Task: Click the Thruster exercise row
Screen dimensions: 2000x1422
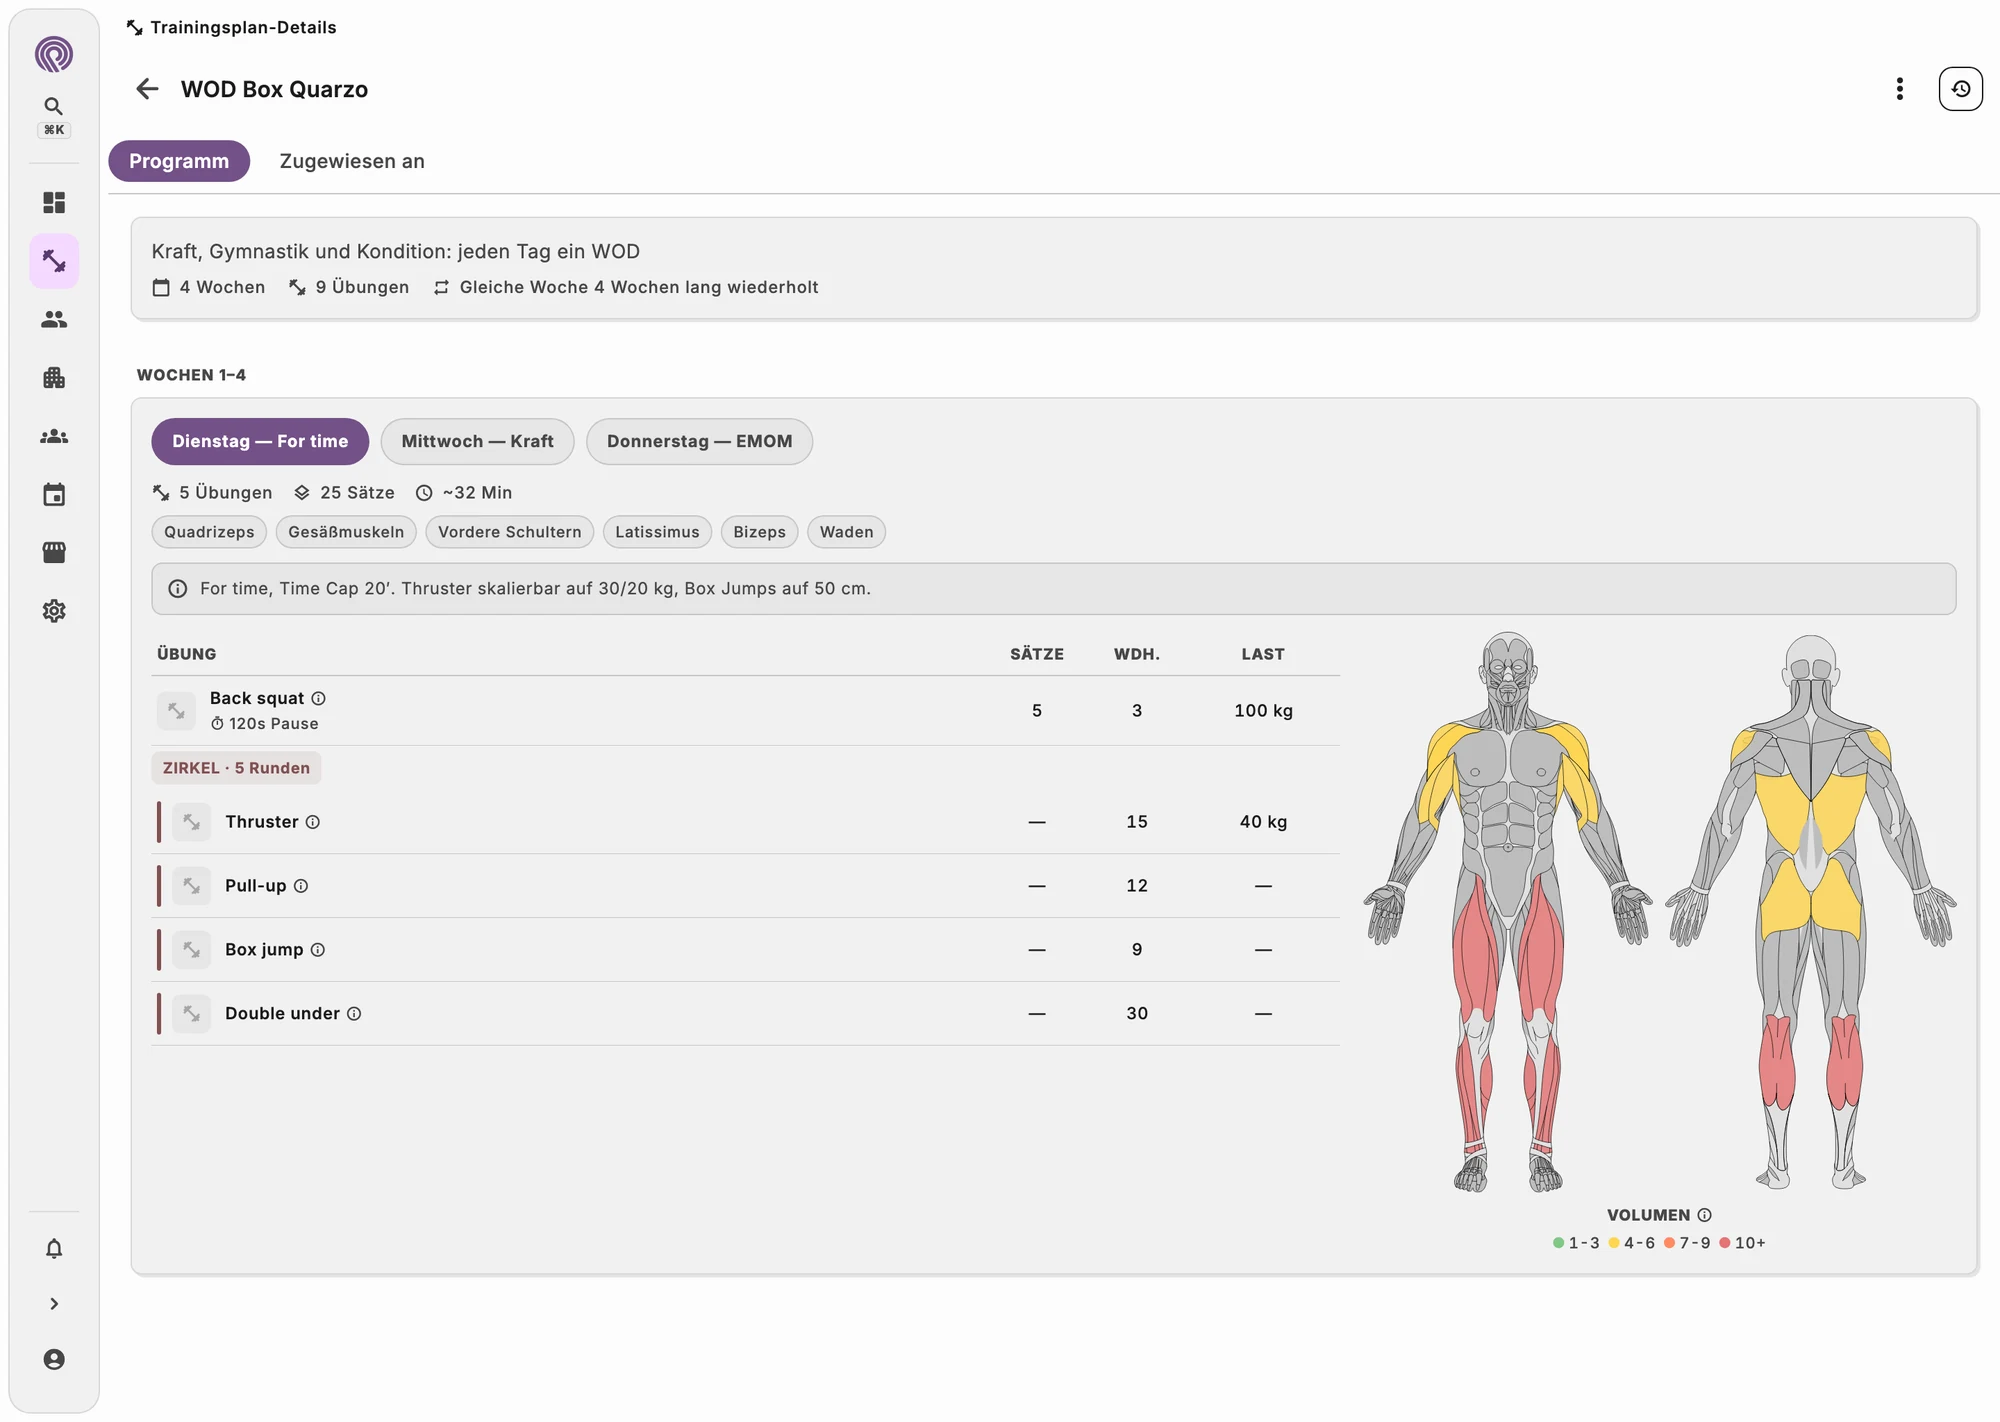Action: click(746, 822)
